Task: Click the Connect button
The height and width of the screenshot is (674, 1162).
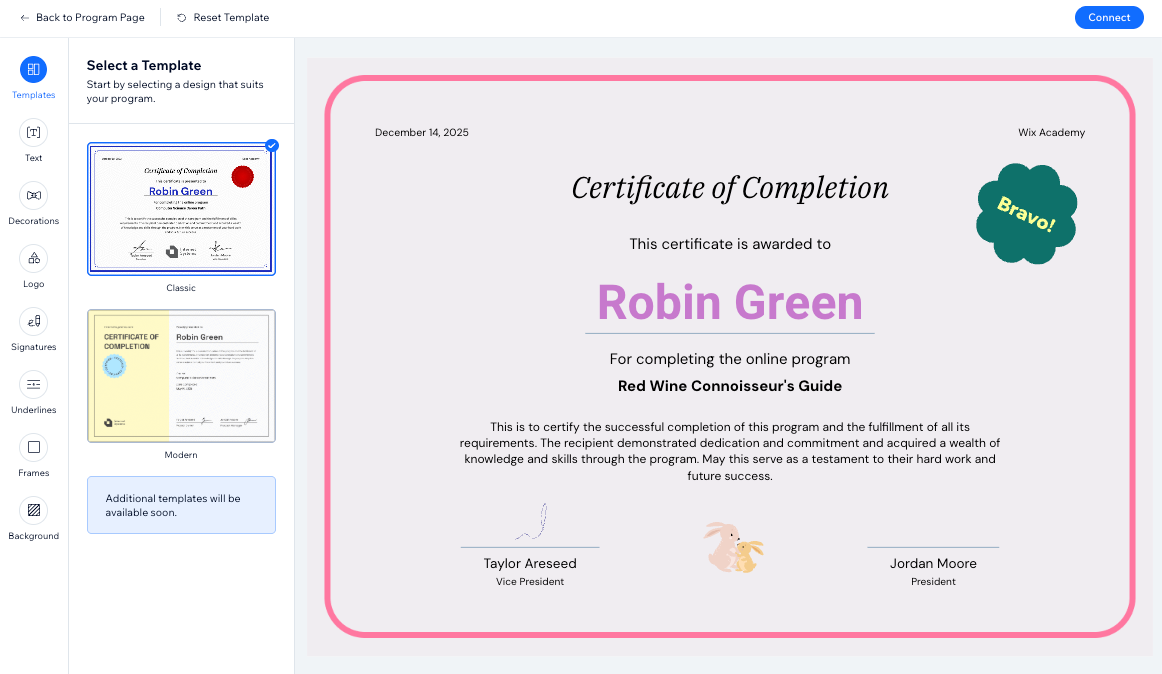Action: point(1109,17)
